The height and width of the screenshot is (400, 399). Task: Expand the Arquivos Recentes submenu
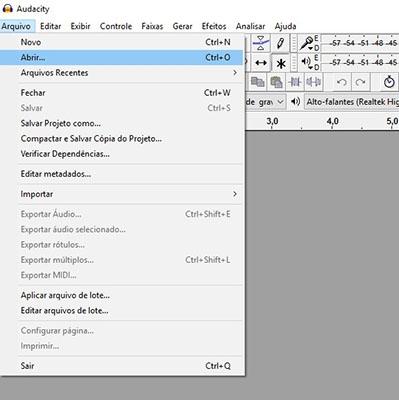pos(123,73)
